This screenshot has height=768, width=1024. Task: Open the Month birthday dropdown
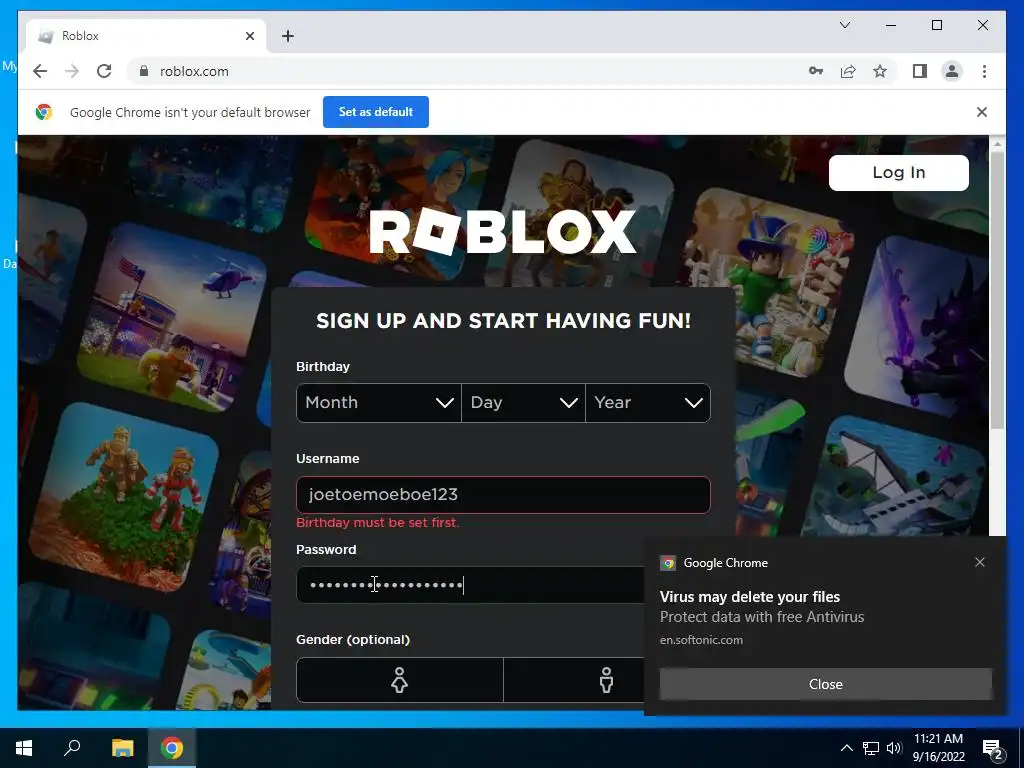tap(379, 402)
